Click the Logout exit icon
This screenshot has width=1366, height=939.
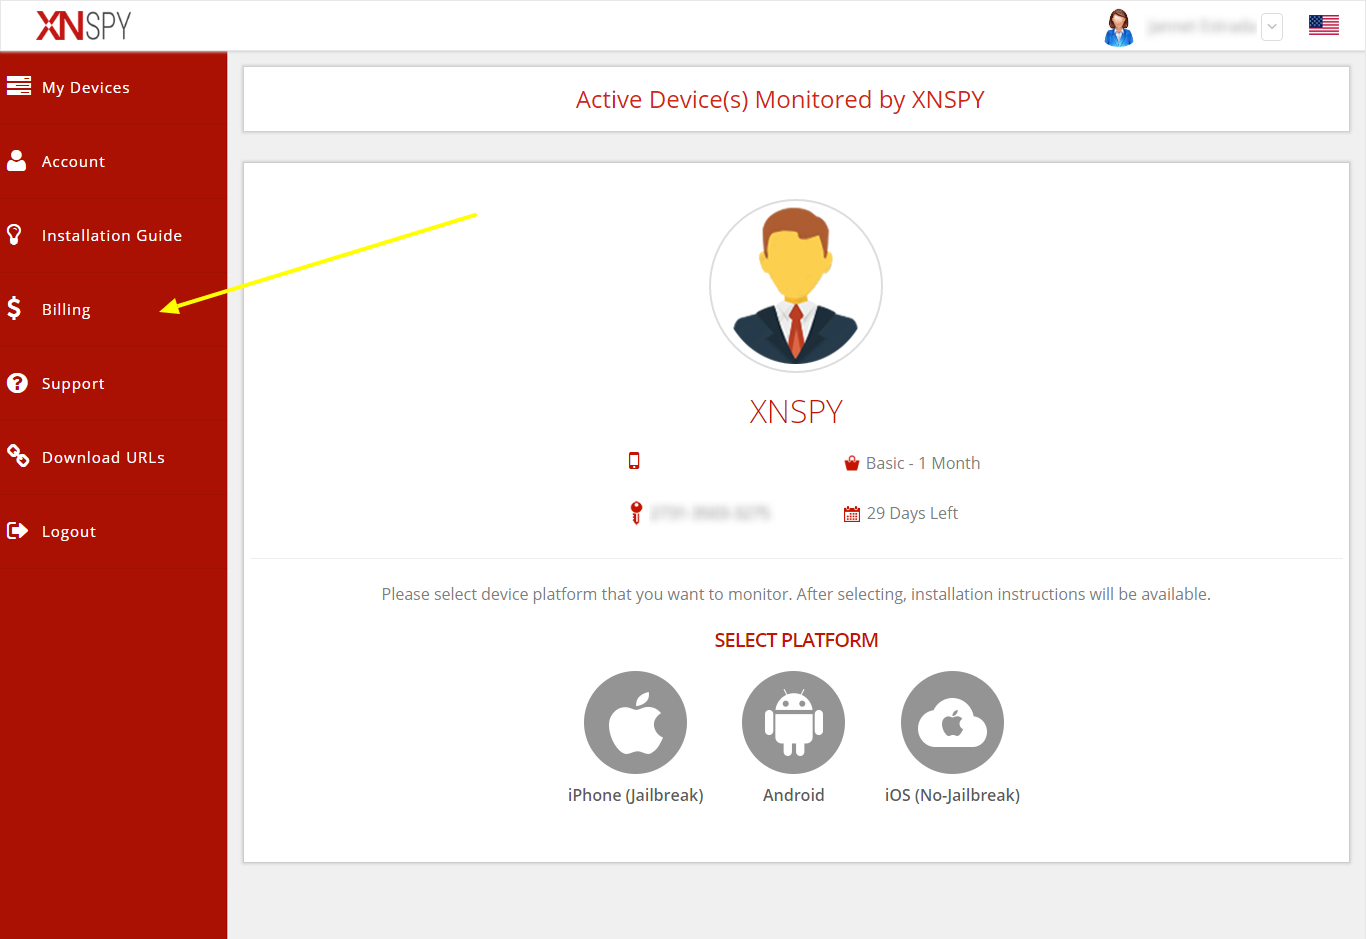coord(18,530)
